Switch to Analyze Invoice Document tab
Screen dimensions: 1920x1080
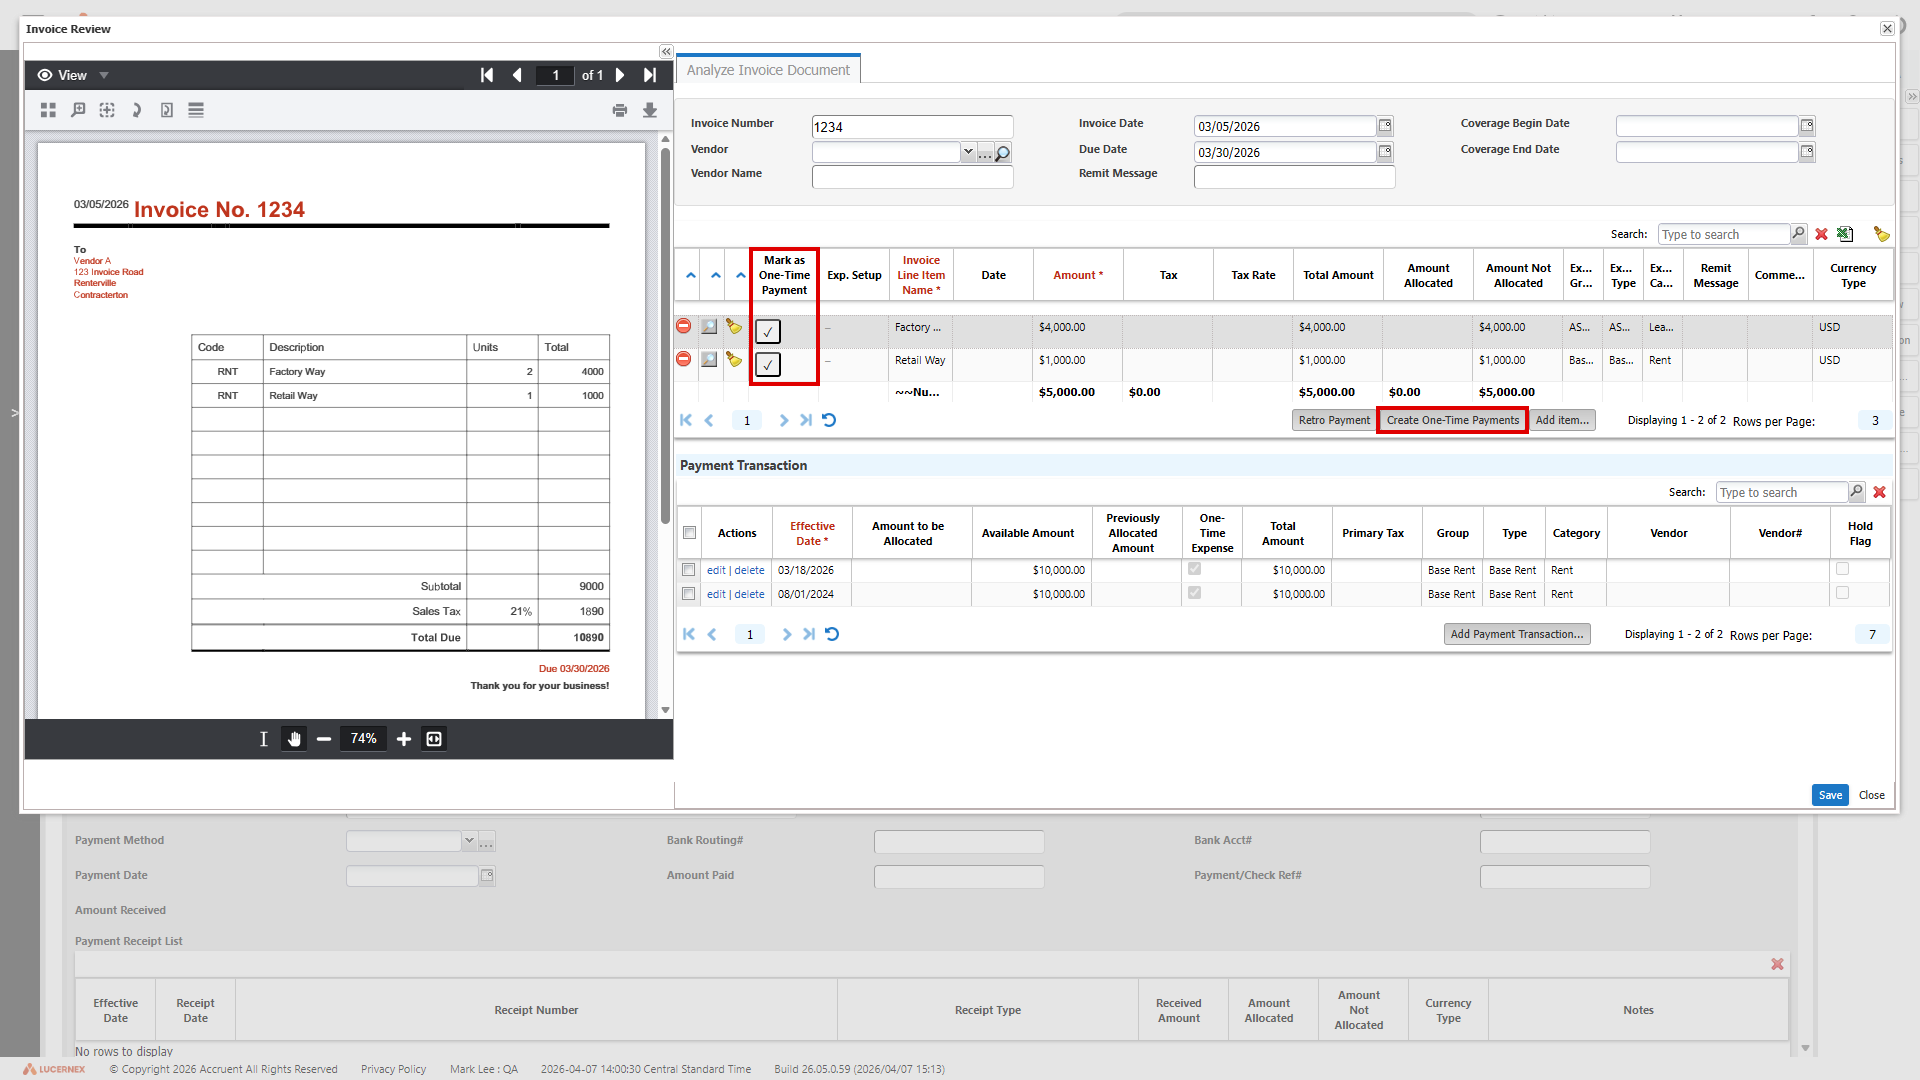pyautogui.click(x=768, y=70)
